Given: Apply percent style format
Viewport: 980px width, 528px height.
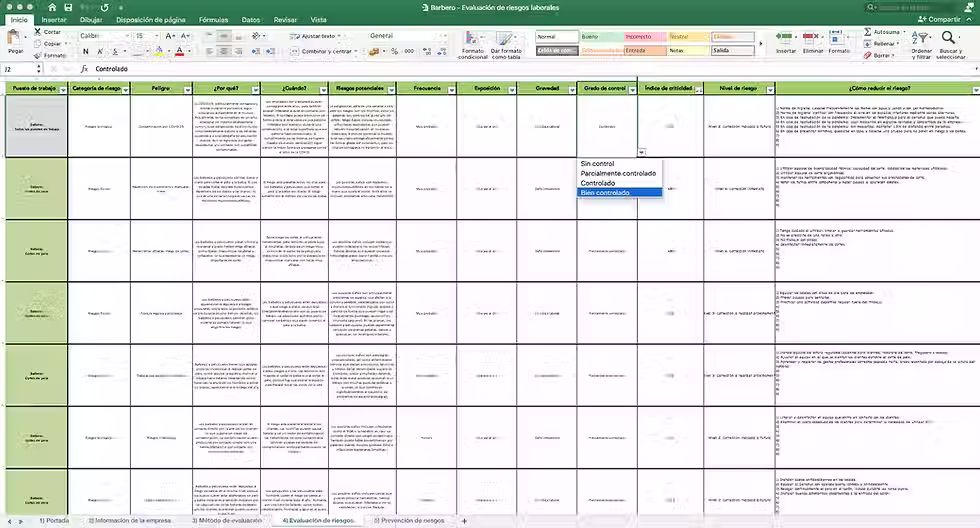Looking at the screenshot, I should [x=394, y=51].
